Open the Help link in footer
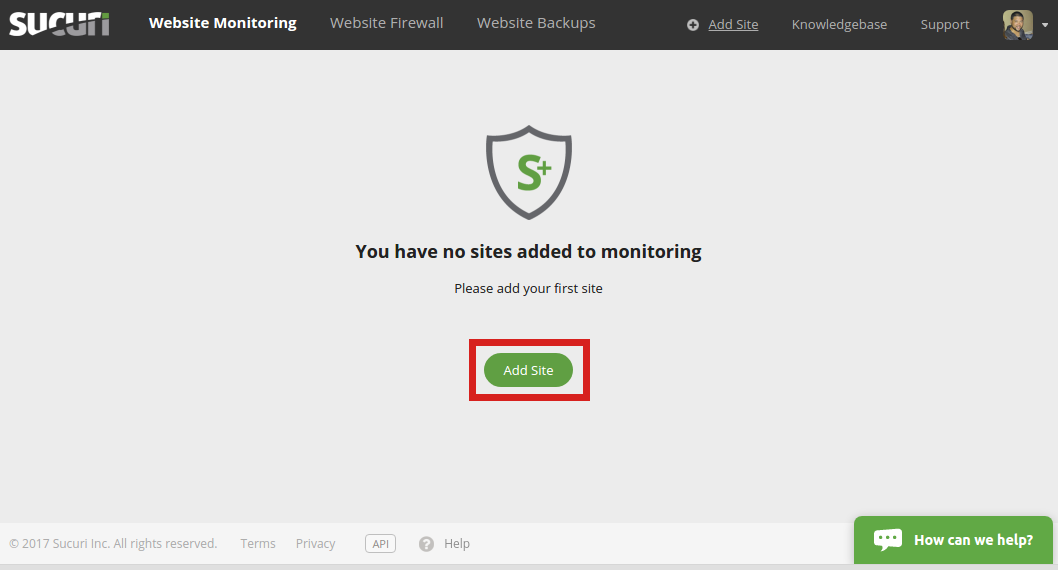The image size is (1058, 570). (x=457, y=544)
